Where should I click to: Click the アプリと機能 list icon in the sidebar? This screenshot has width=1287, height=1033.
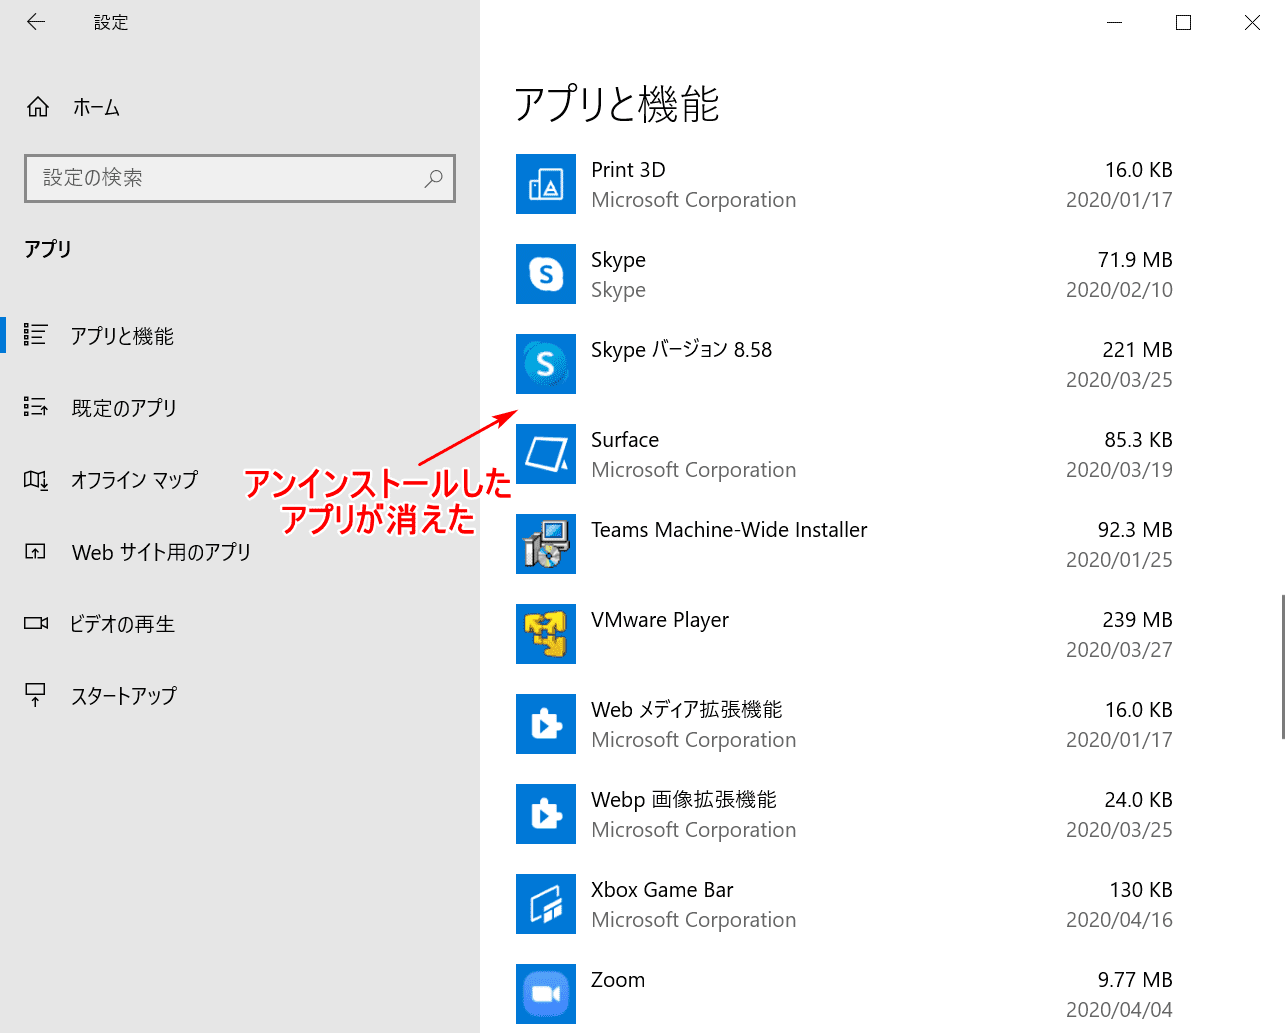tap(35, 335)
